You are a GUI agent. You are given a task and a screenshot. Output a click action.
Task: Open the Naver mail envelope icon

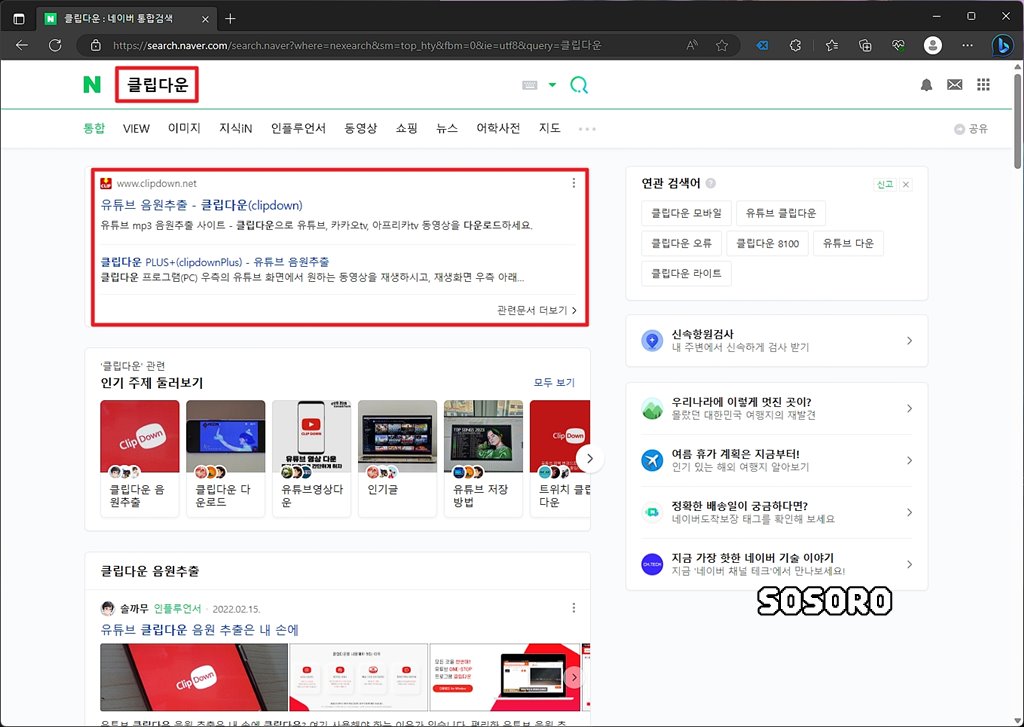955,85
